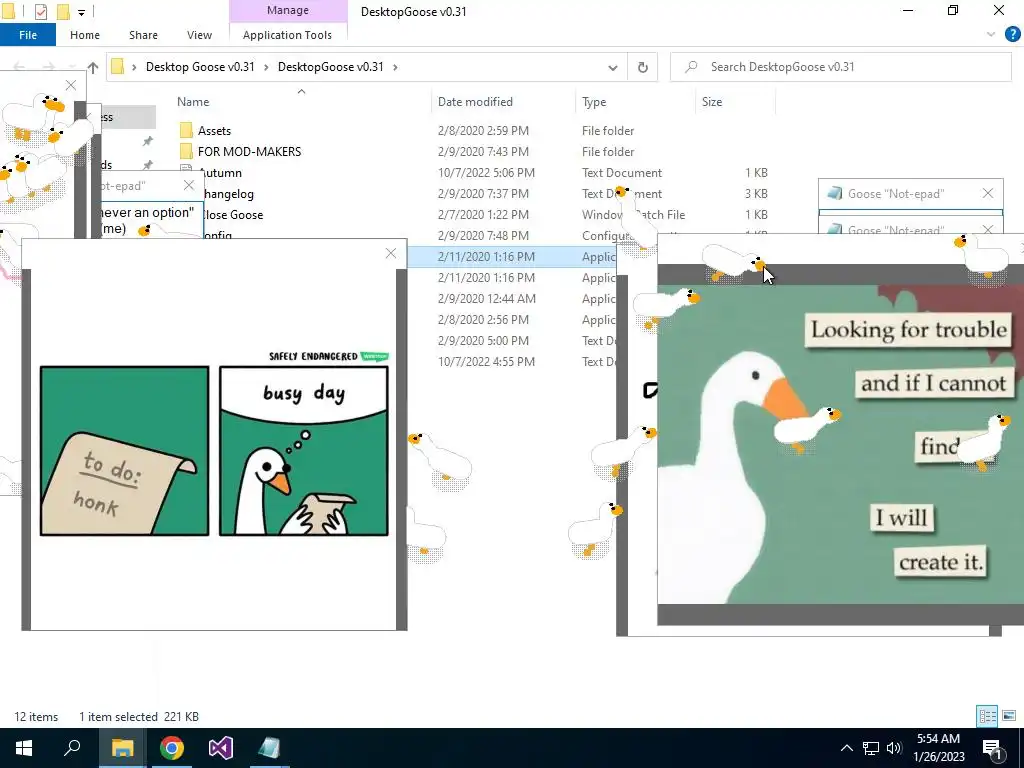The image size is (1024, 768).
Task: Click the 2/9/2020 12:44 AM date cell
Action: [x=487, y=298]
